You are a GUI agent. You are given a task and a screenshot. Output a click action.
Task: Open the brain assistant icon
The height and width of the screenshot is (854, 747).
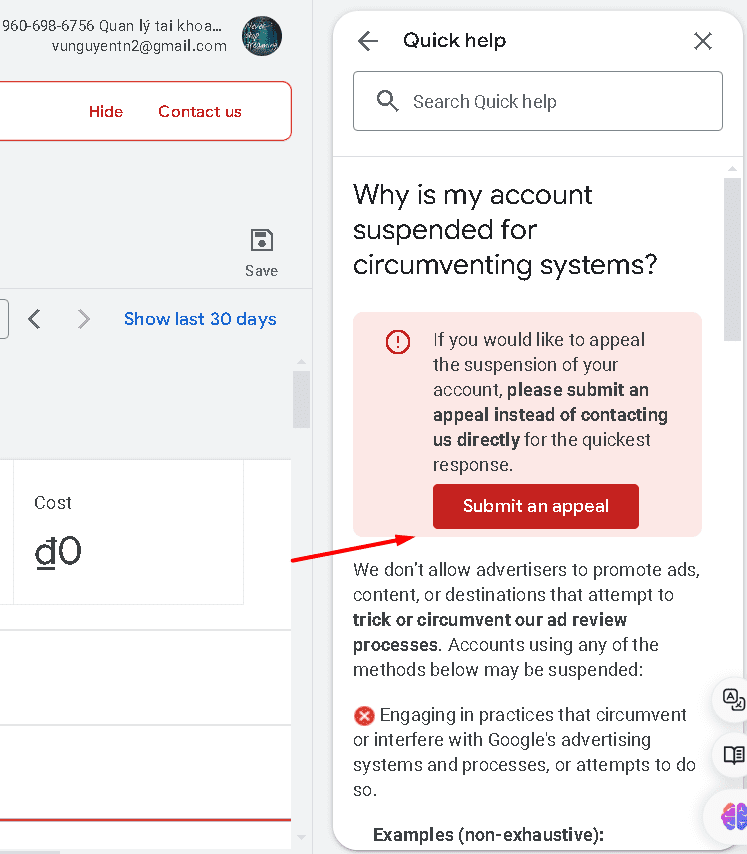[x=733, y=817]
